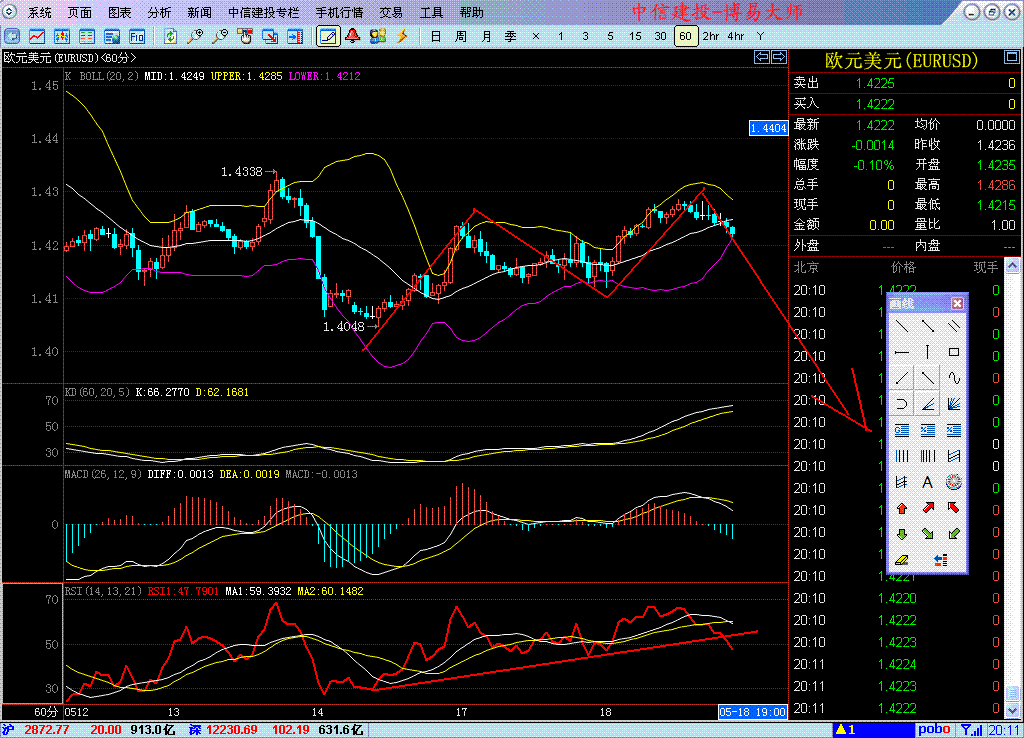Click the chart next arrow button
The image size is (1024, 738).
[x=778, y=57]
